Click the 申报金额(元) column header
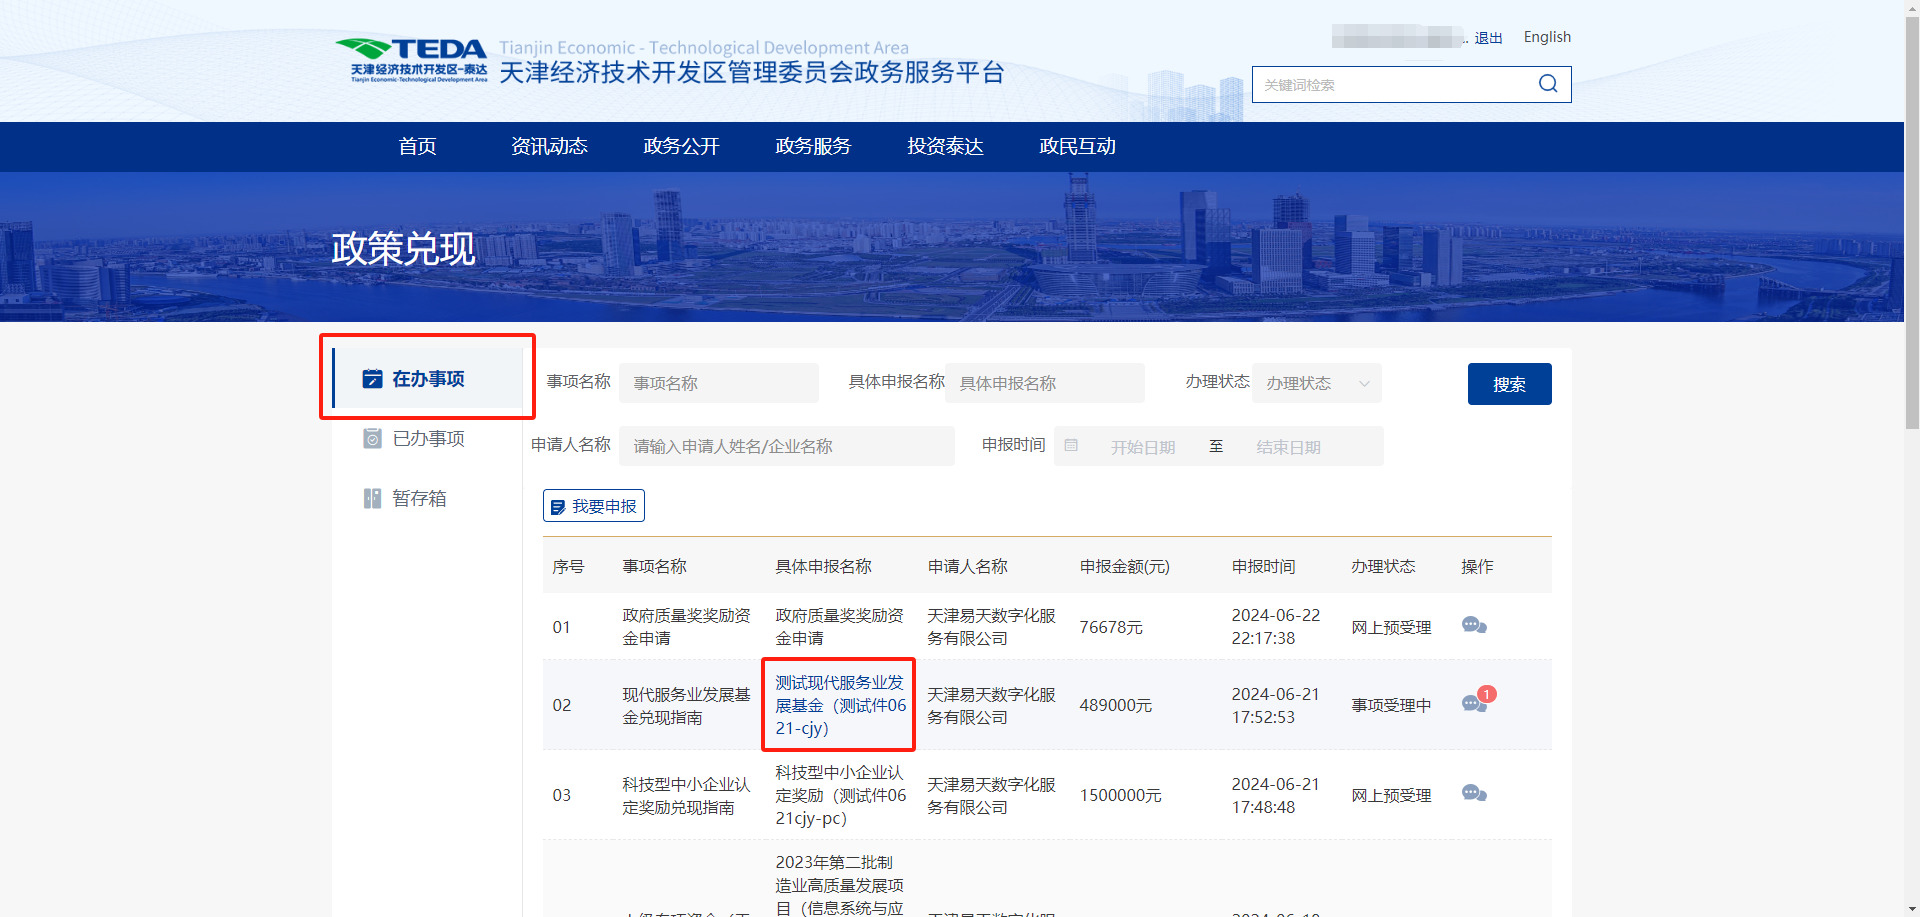 click(x=1124, y=566)
